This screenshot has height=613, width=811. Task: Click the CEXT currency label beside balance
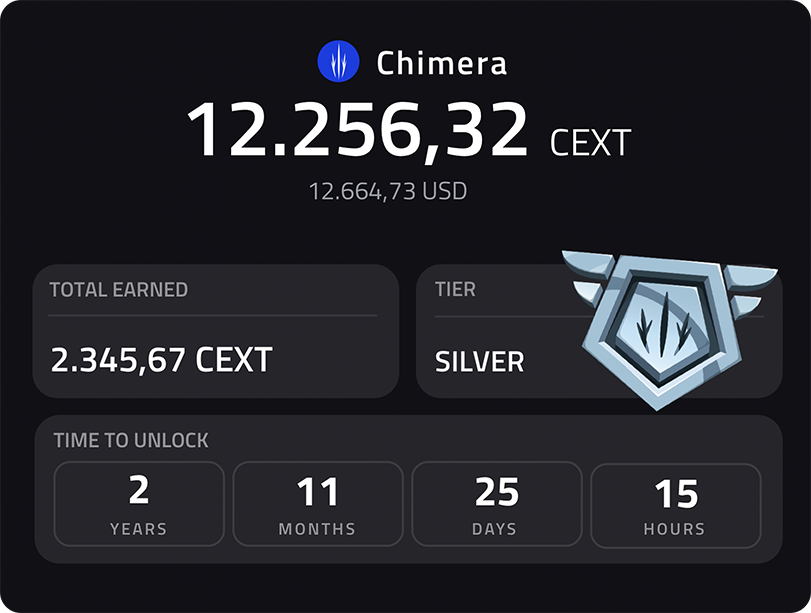click(590, 143)
